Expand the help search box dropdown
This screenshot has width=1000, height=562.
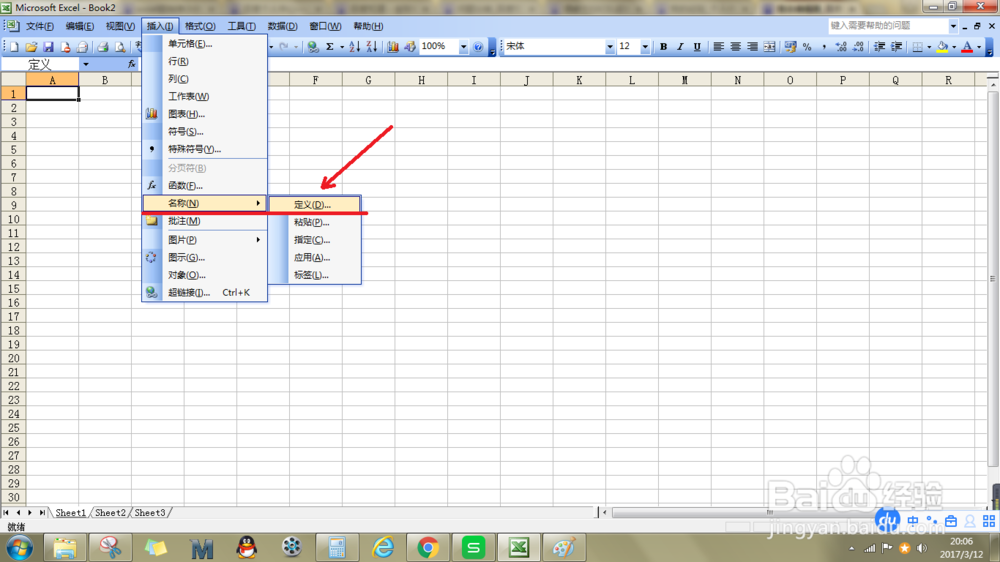[x=953, y=26]
